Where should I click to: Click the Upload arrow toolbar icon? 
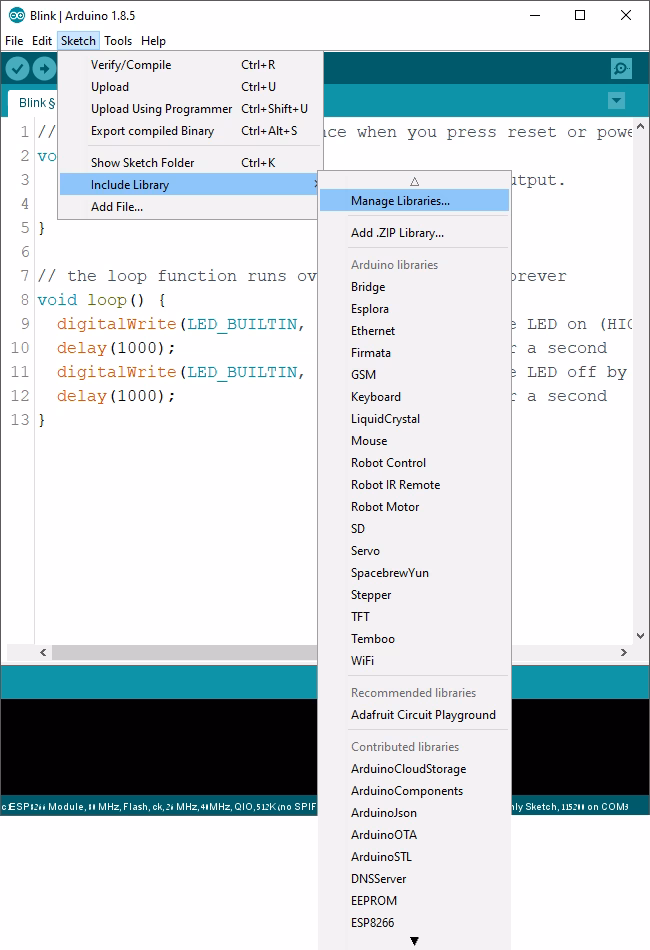44,68
